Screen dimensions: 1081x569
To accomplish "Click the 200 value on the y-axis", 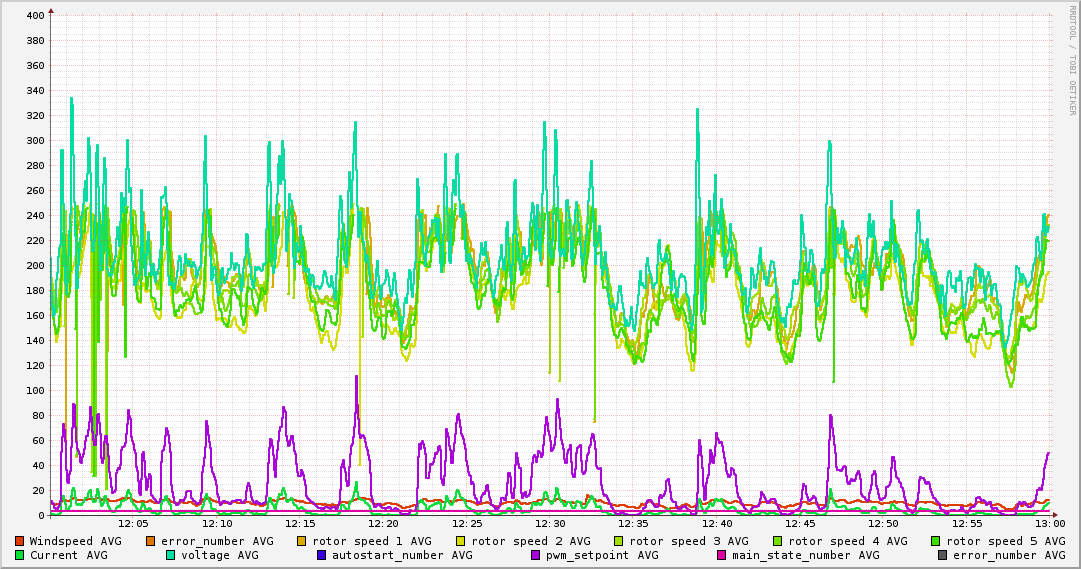I will coord(34,266).
